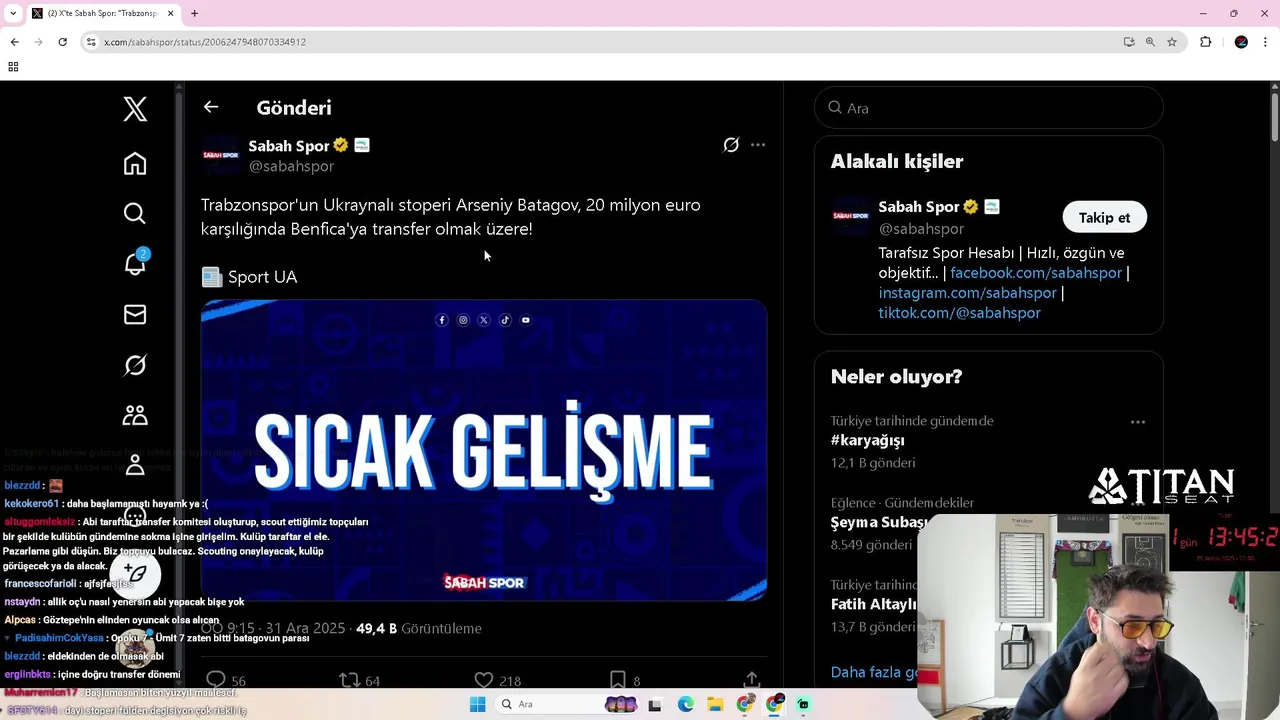Click Daha fazla göster link

pos(874,672)
